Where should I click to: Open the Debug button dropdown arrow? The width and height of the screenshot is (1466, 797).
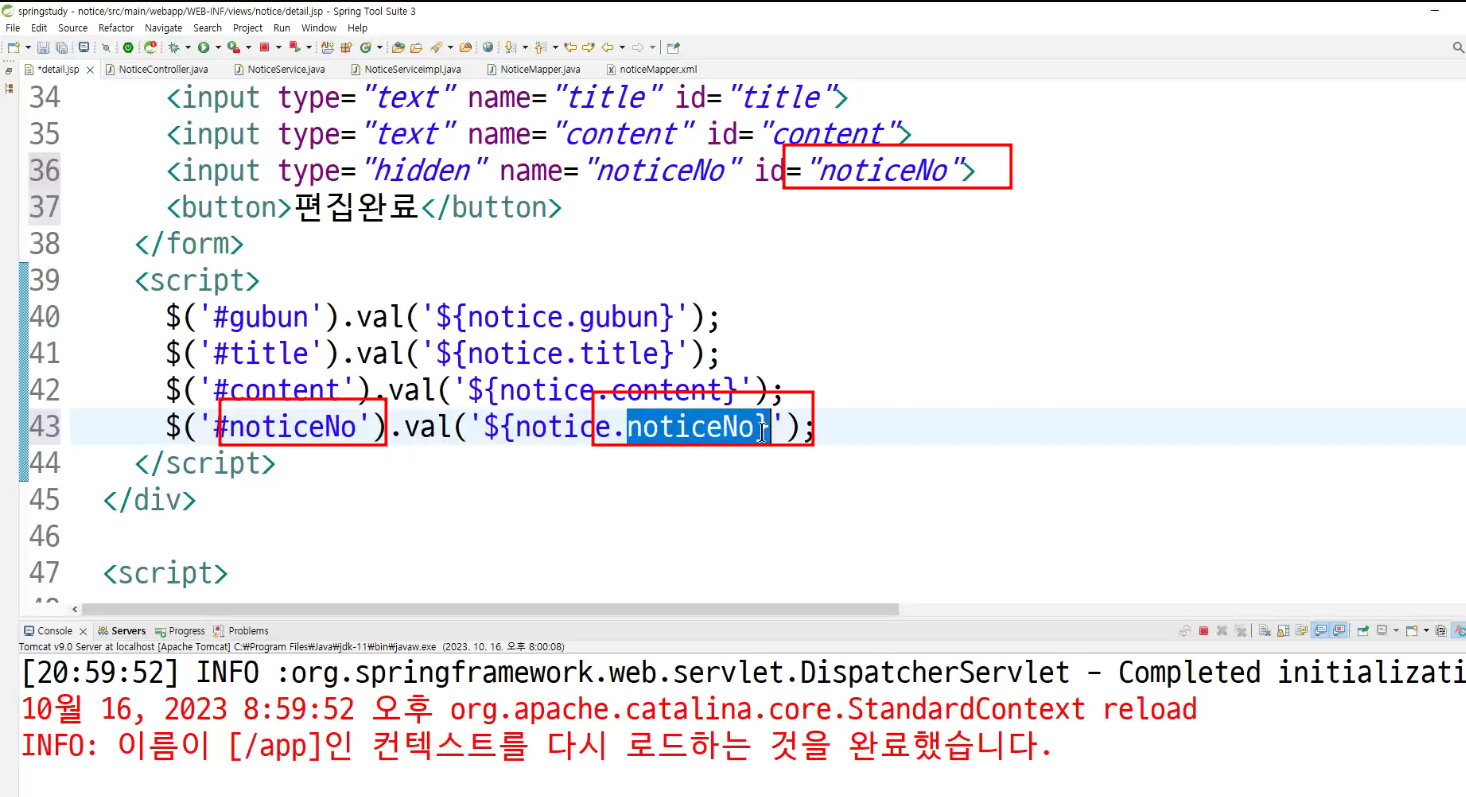click(188, 47)
